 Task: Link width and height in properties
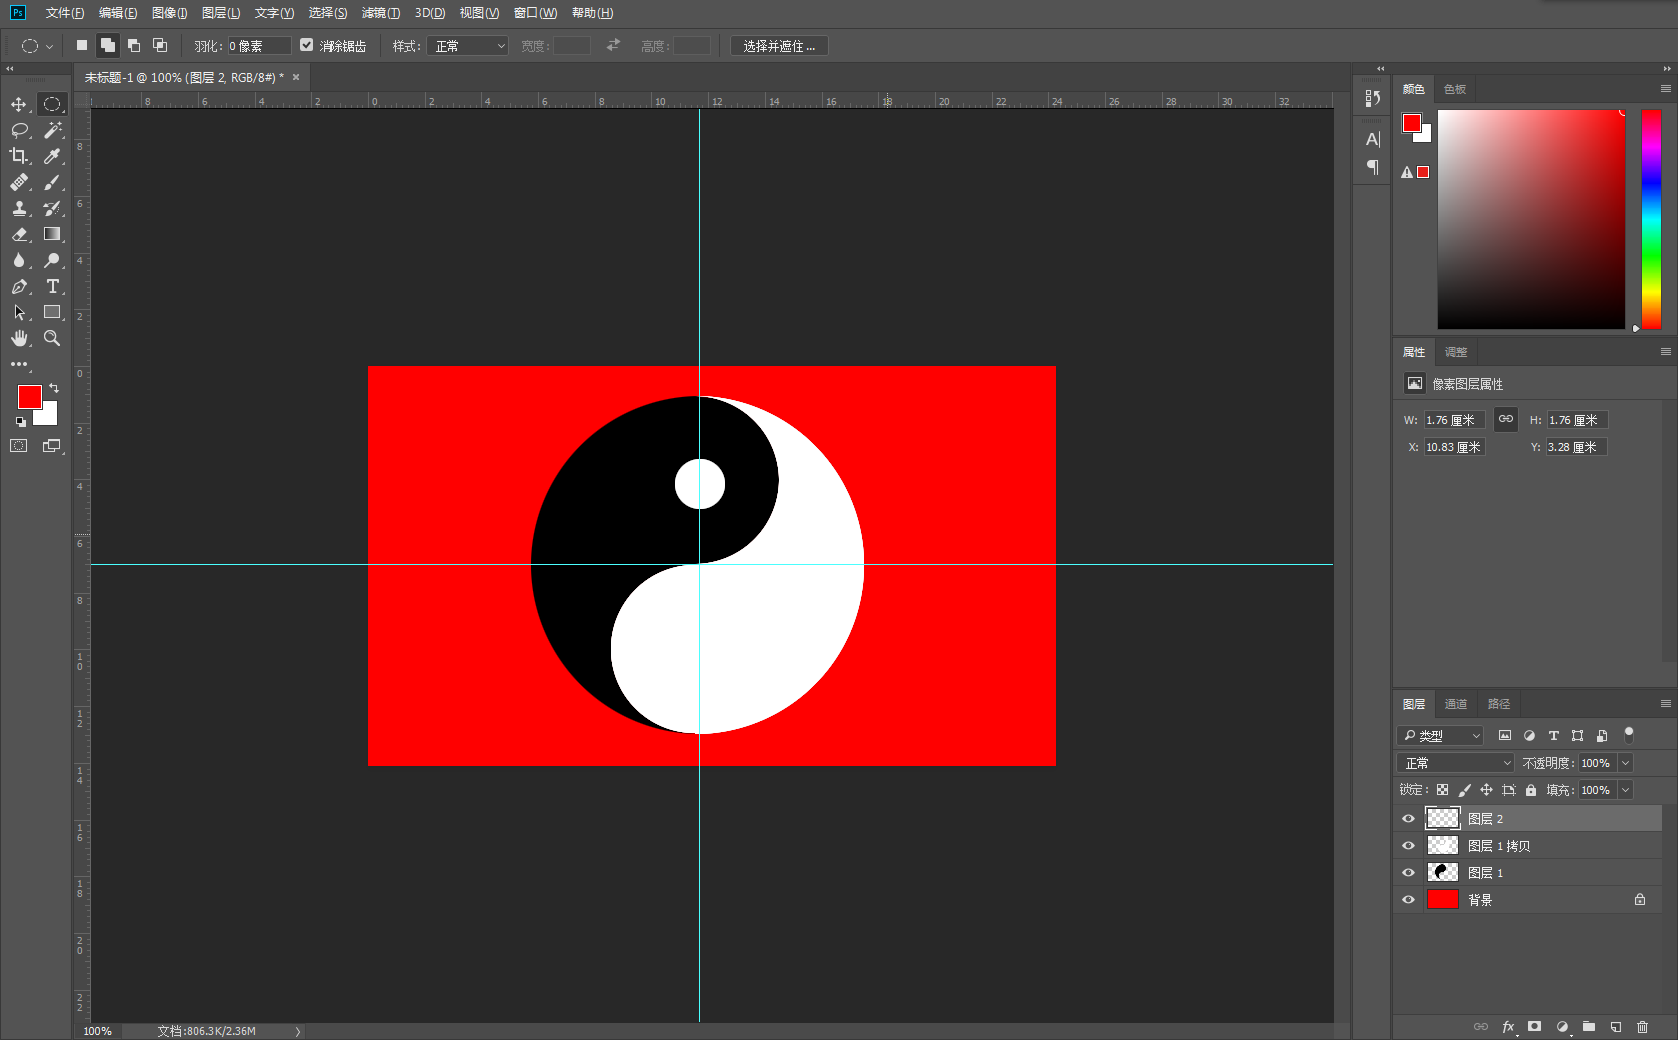(1506, 419)
